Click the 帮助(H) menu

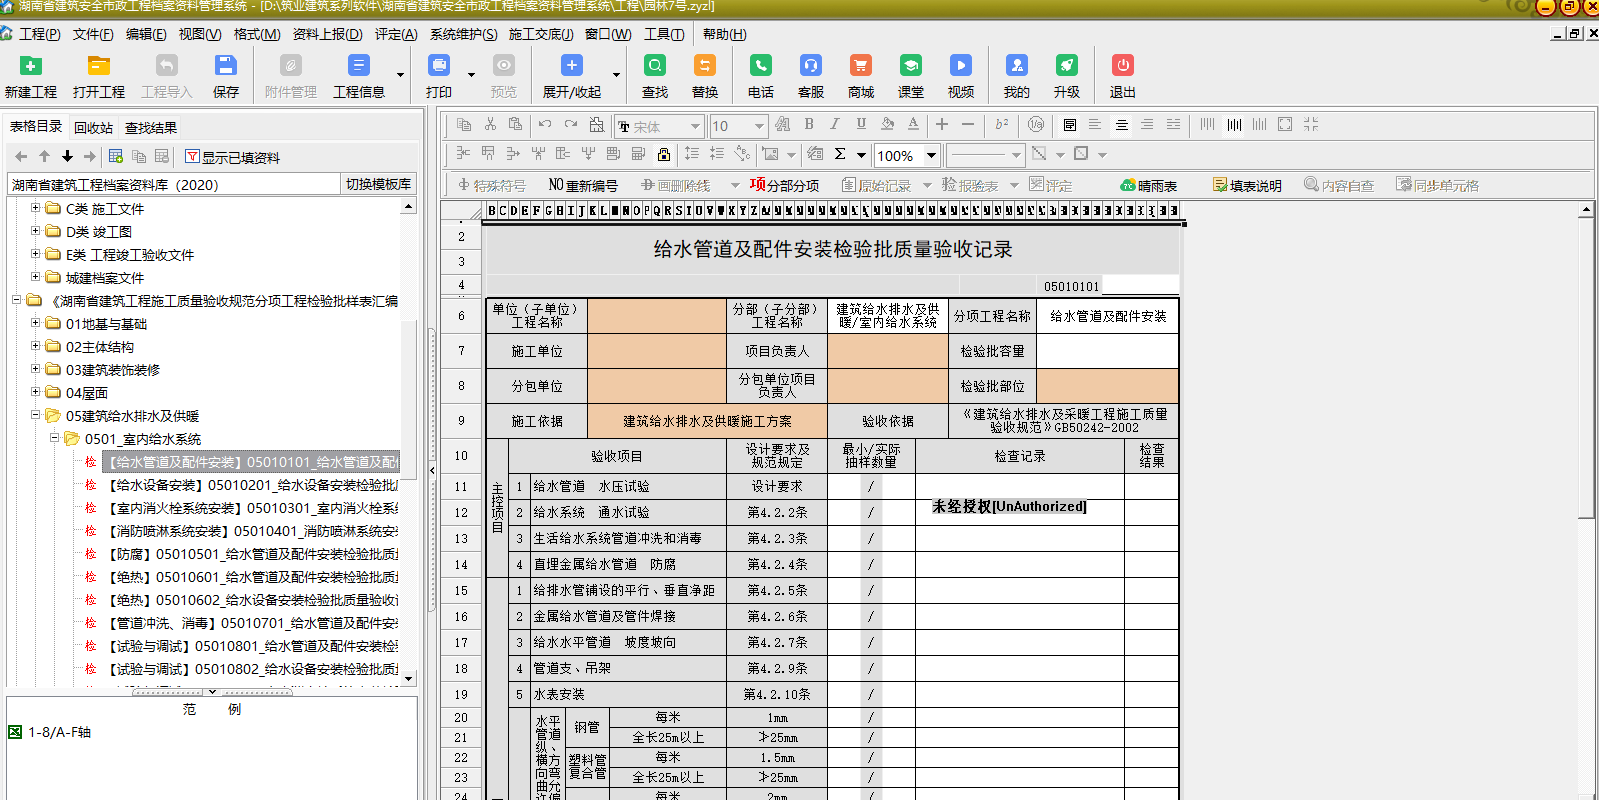coord(724,34)
